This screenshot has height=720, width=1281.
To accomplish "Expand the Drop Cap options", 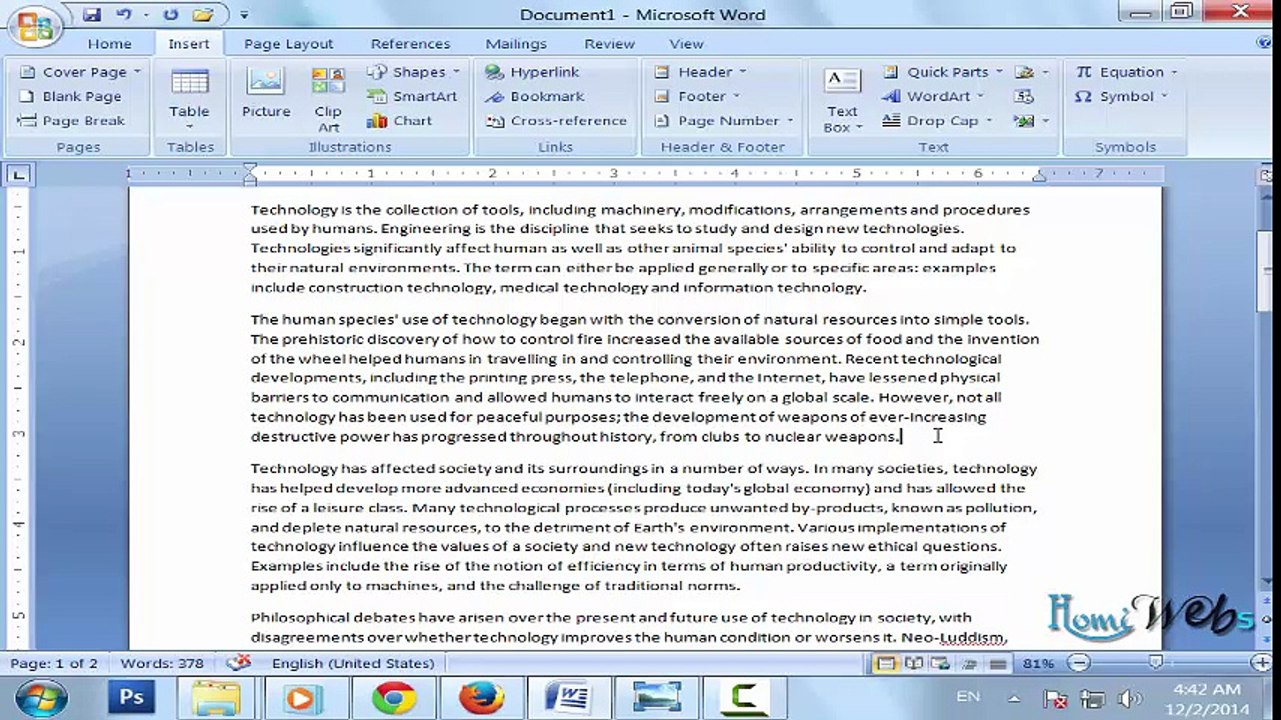I will click(x=937, y=120).
